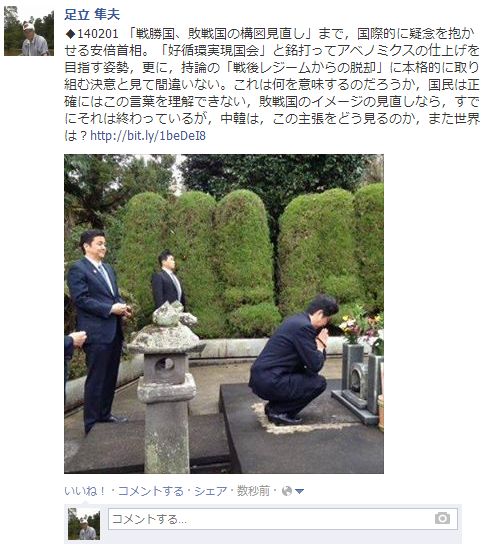
Task: Click the globe public-privacy icon
Action: click(x=287, y=491)
